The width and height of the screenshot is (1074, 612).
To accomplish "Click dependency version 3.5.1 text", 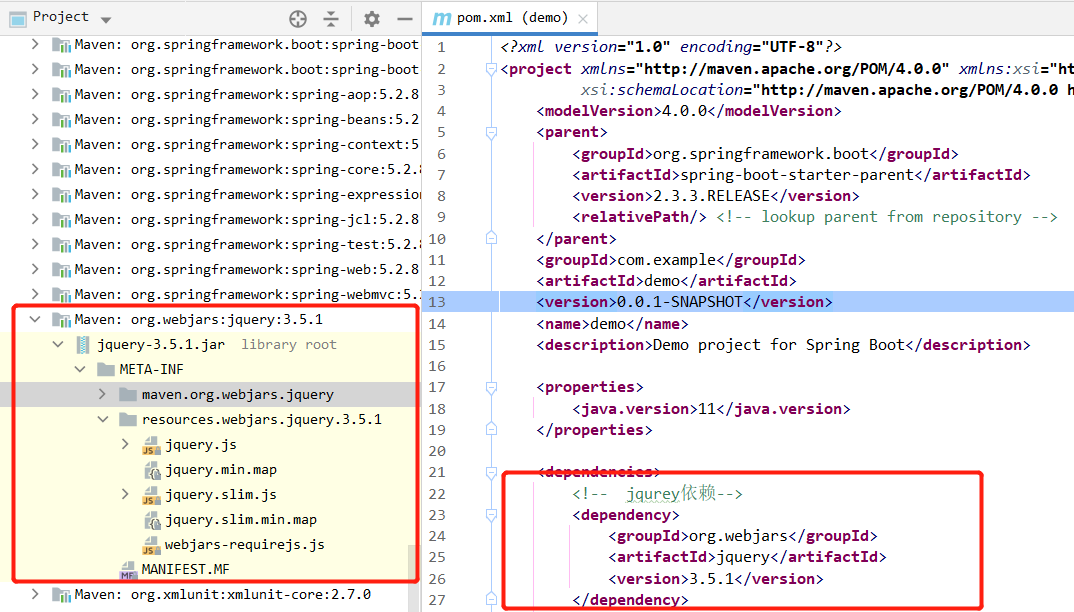I will click(711, 579).
